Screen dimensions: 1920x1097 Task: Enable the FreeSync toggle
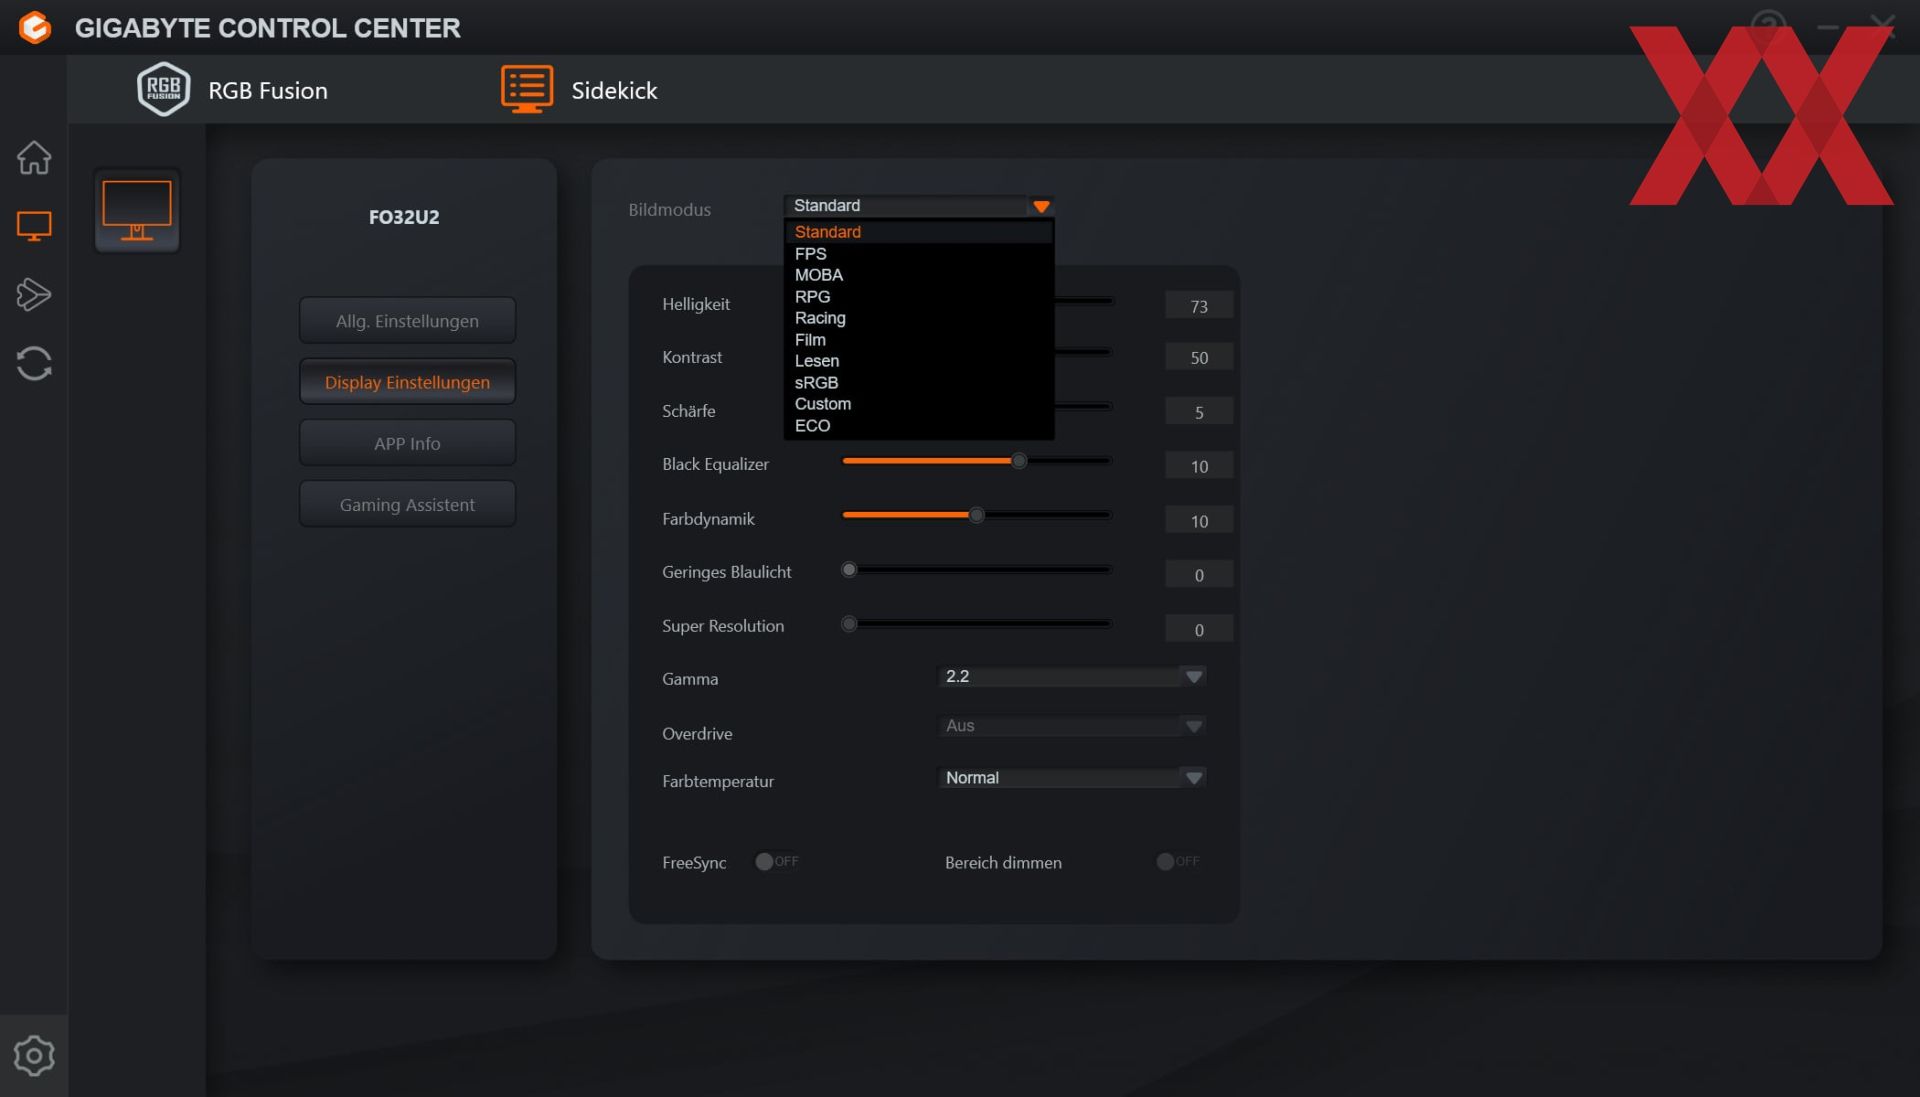(x=777, y=861)
